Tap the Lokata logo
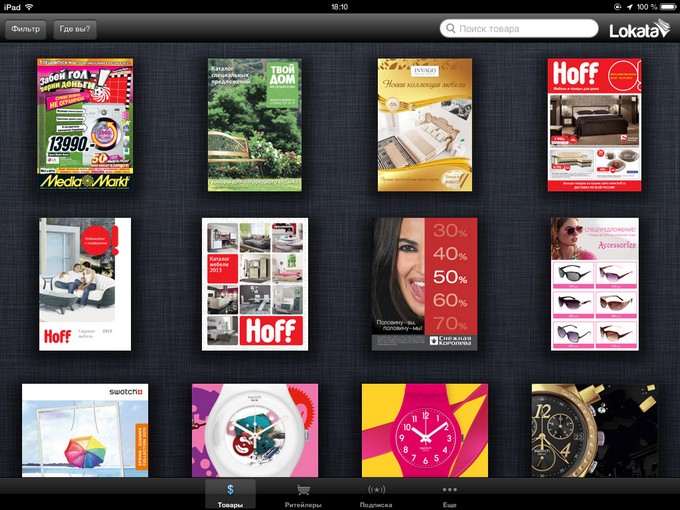The width and height of the screenshot is (680, 510). point(640,29)
